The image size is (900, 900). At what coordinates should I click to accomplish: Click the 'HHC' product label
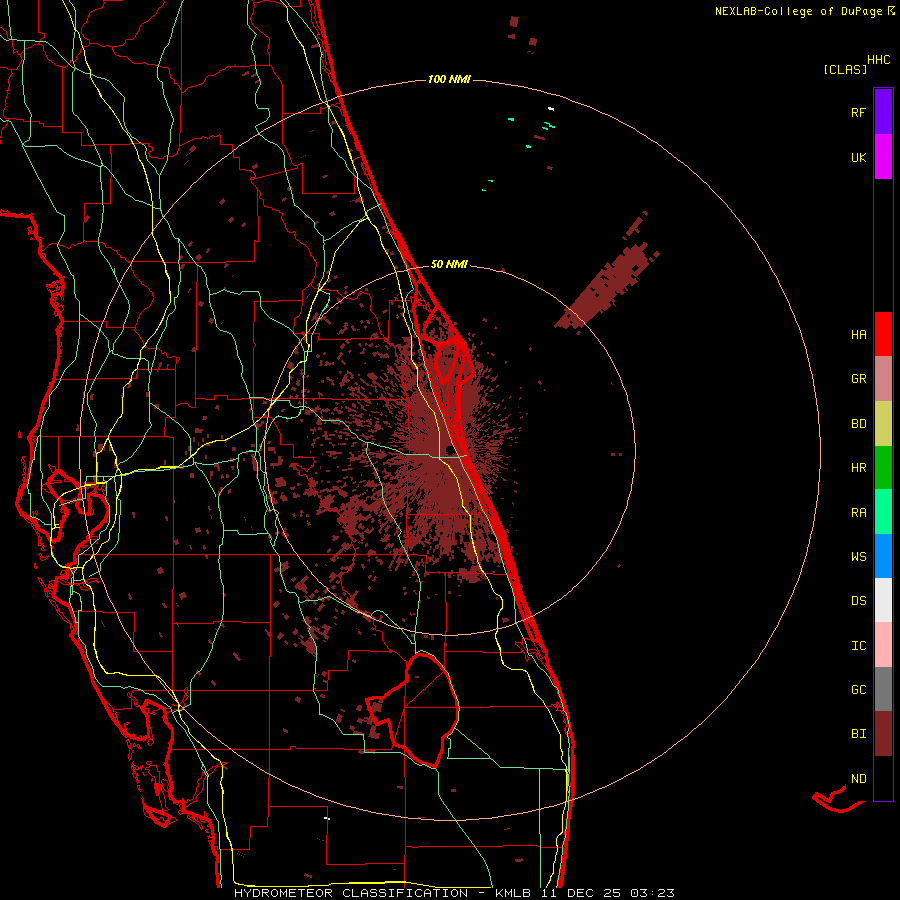click(879, 60)
